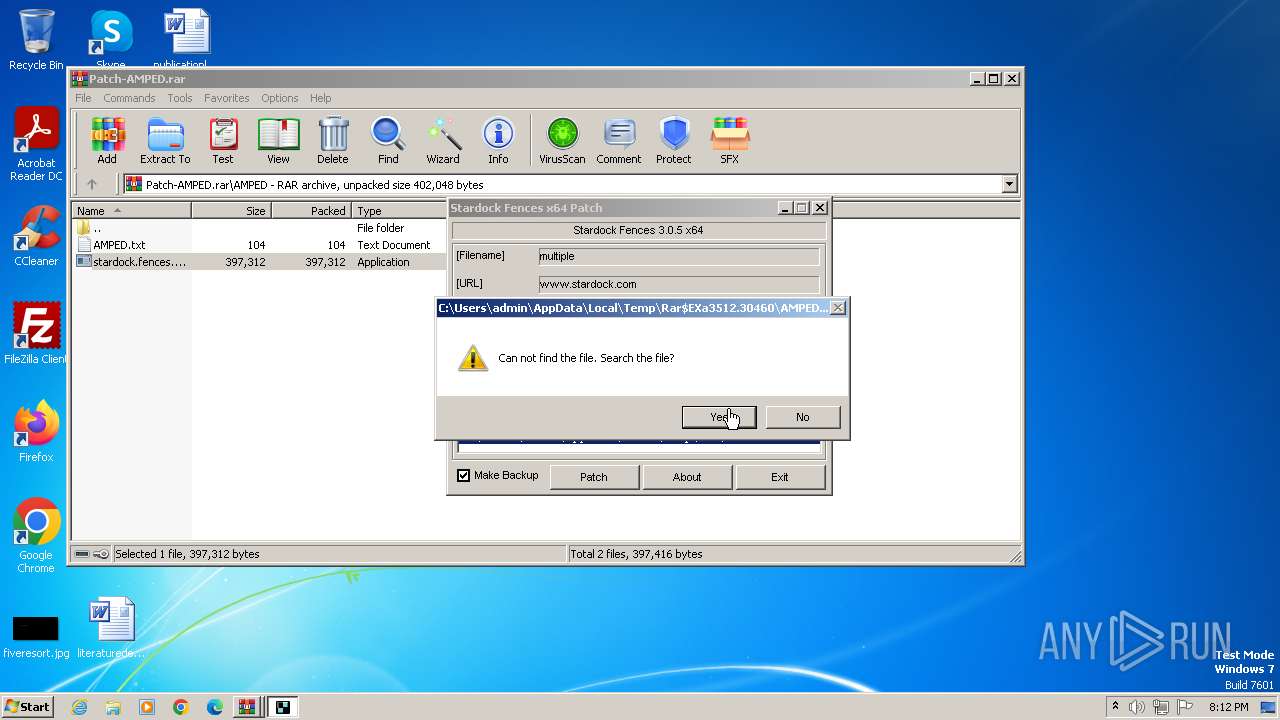Select the AMPED.txt file row
Viewport: 1280px width, 720px height.
[260, 245]
